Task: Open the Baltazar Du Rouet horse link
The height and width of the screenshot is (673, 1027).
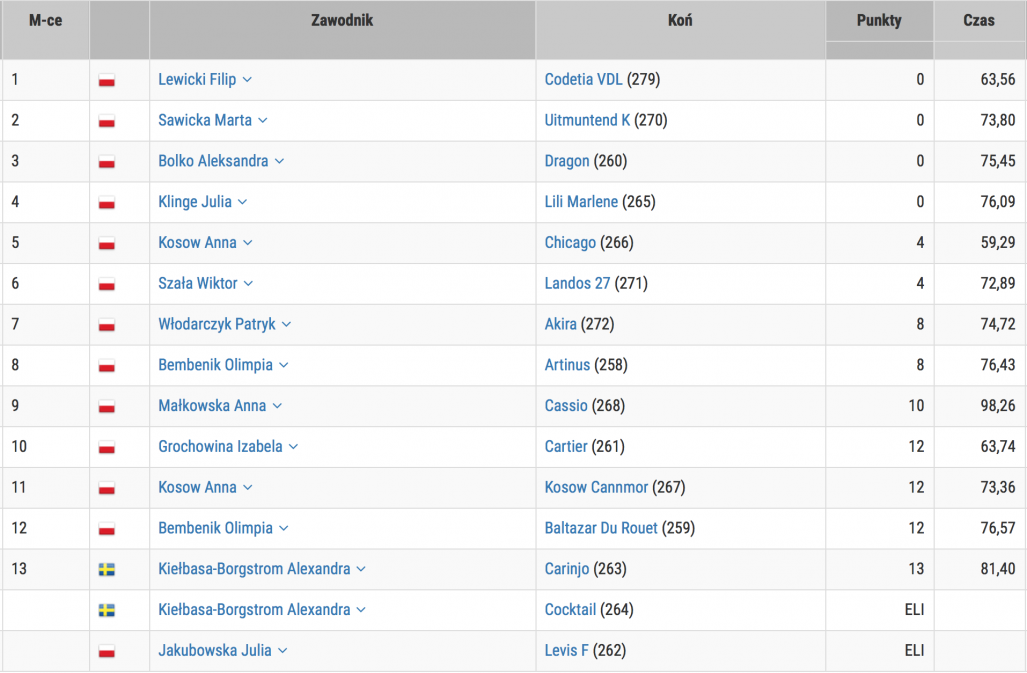Action: (601, 528)
